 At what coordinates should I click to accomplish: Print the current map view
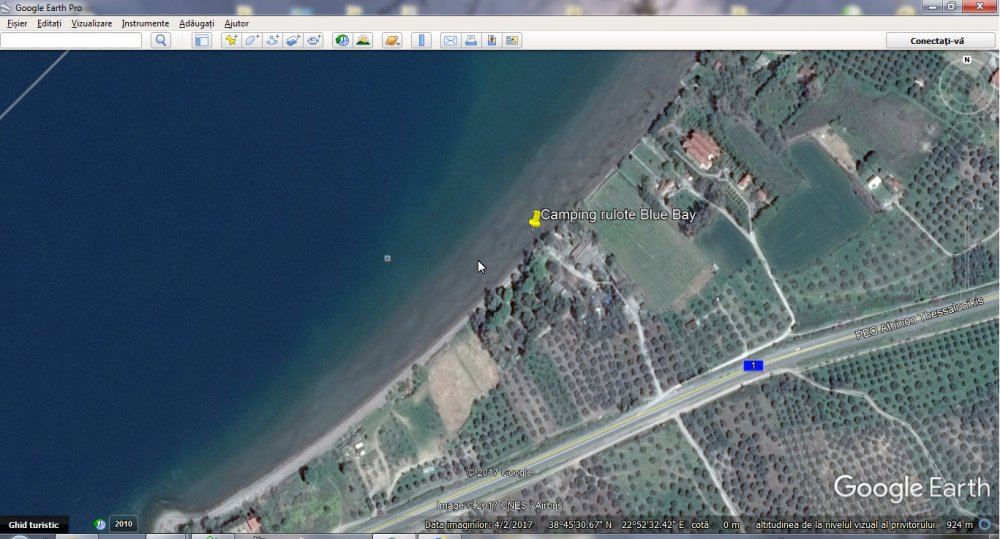point(471,41)
